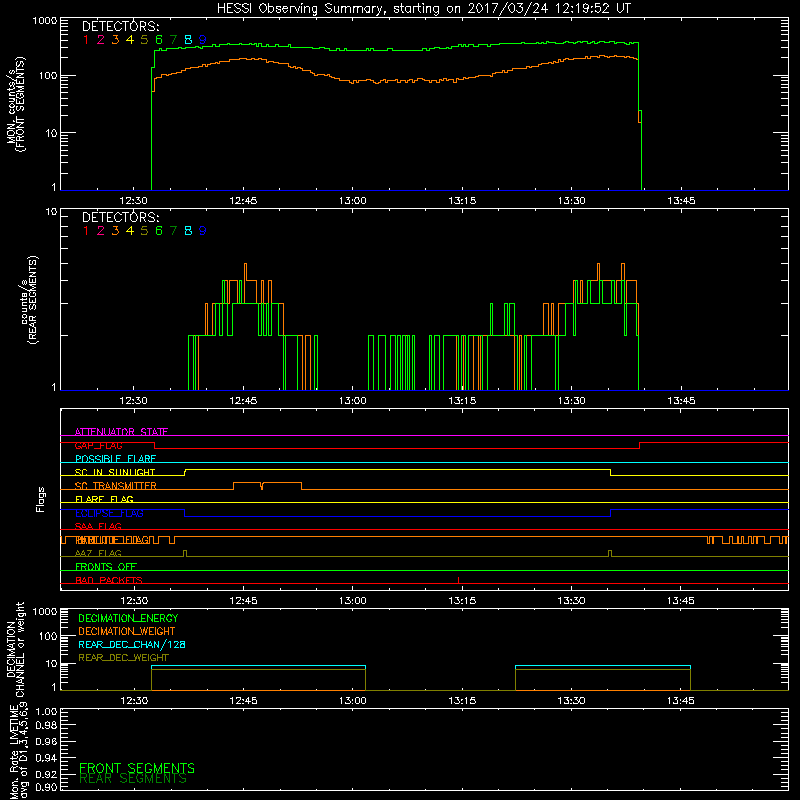
Task: Select detector 2 in front segments legend
Action: (101, 39)
